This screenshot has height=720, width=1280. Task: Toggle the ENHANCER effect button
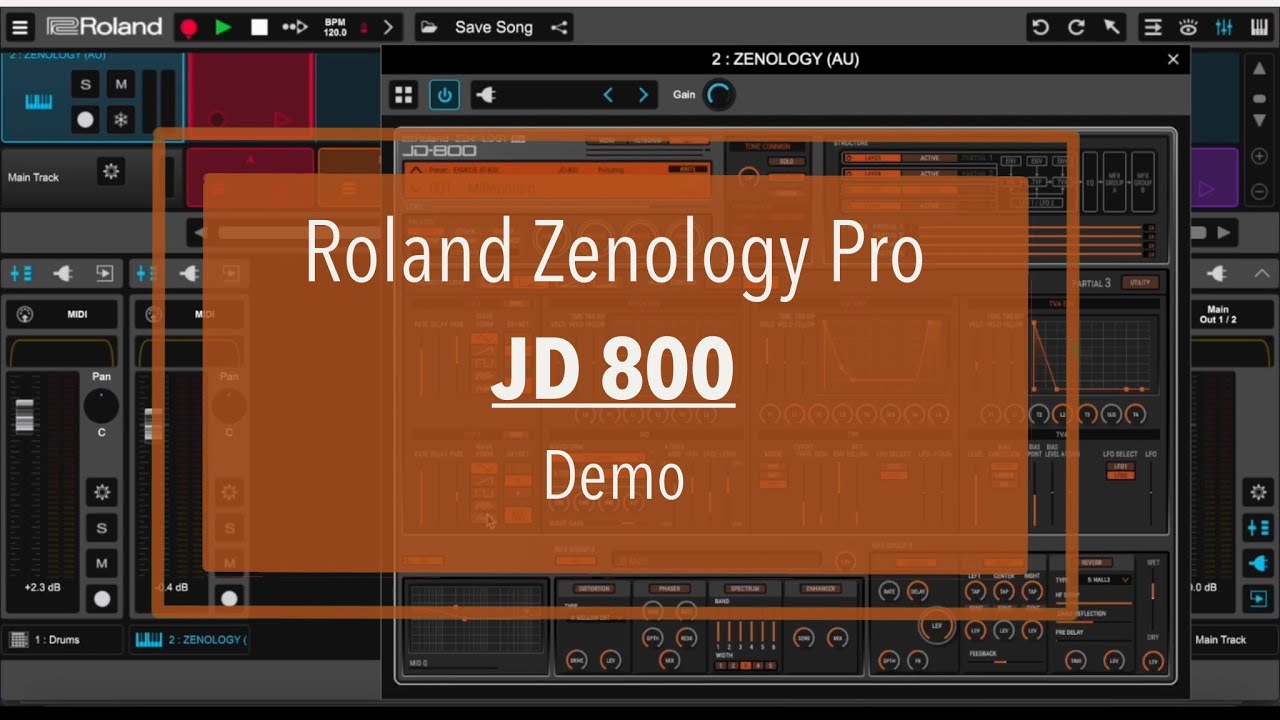(821, 589)
